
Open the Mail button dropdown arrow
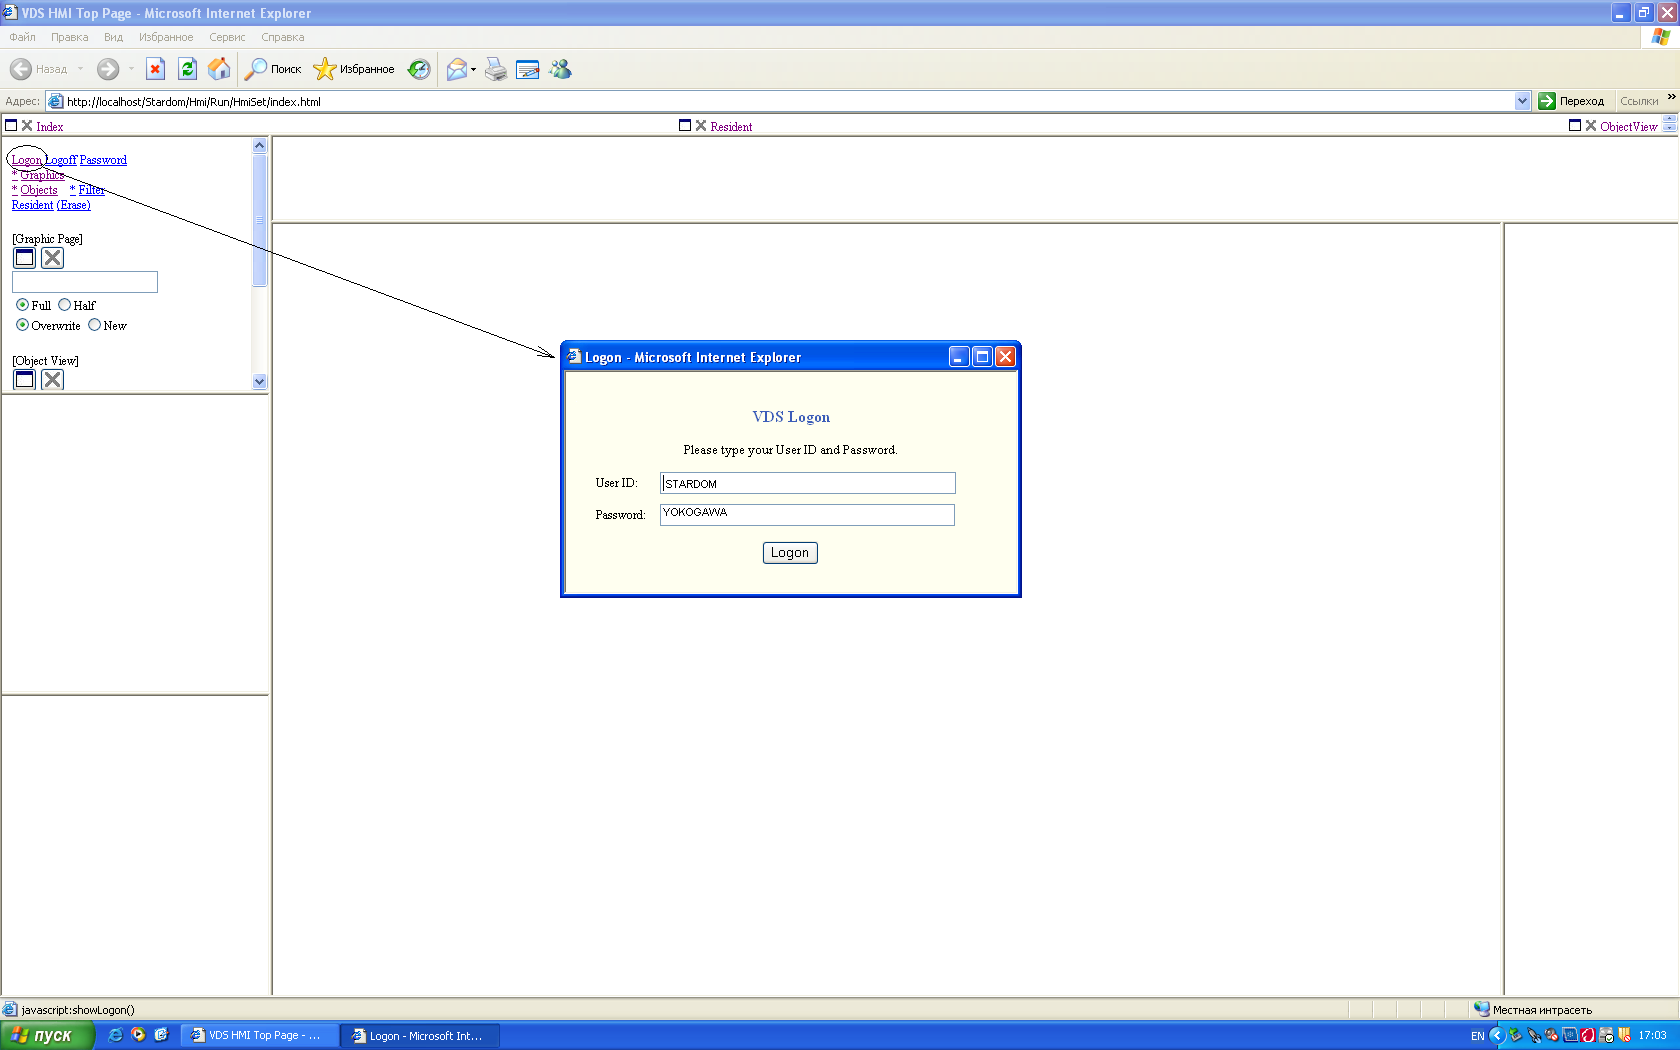tap(473, 69)
